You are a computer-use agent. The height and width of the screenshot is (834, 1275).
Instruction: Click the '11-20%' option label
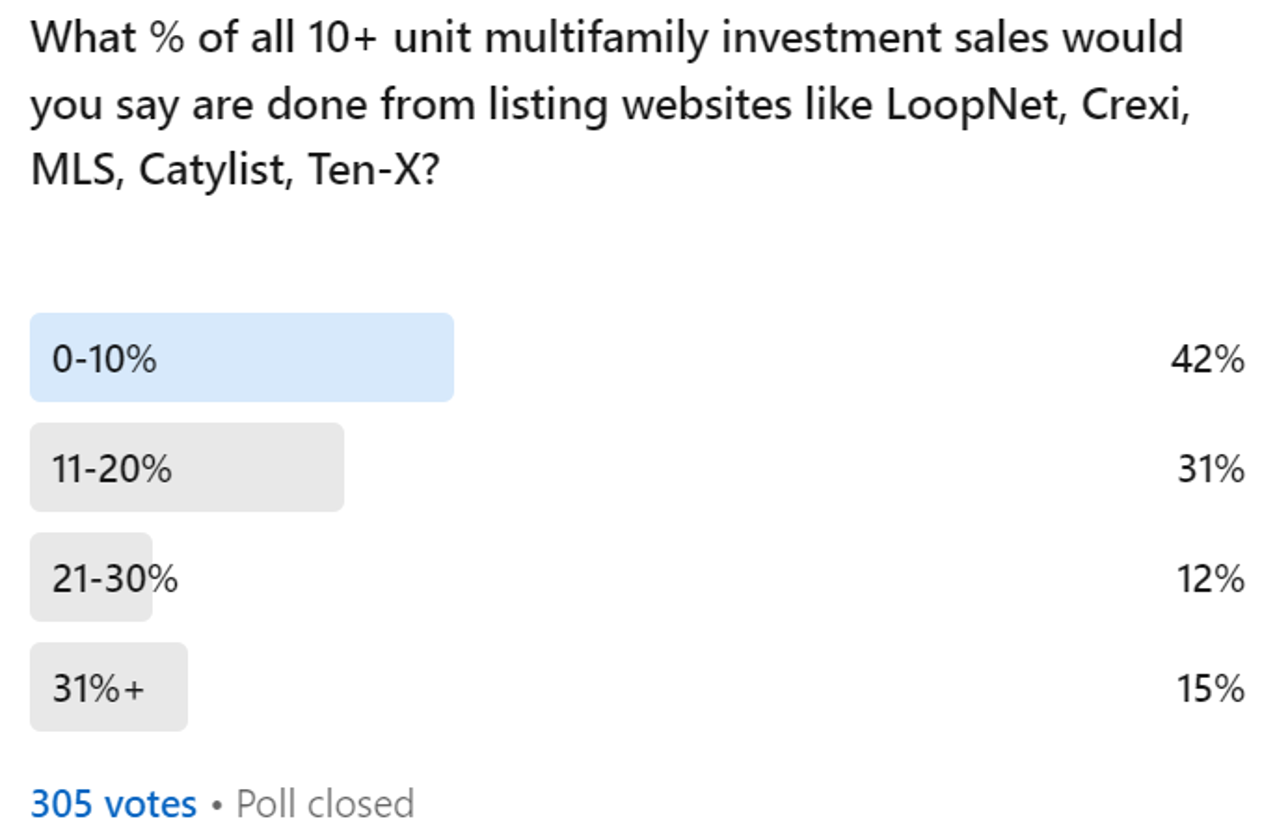tap(112, 469)
